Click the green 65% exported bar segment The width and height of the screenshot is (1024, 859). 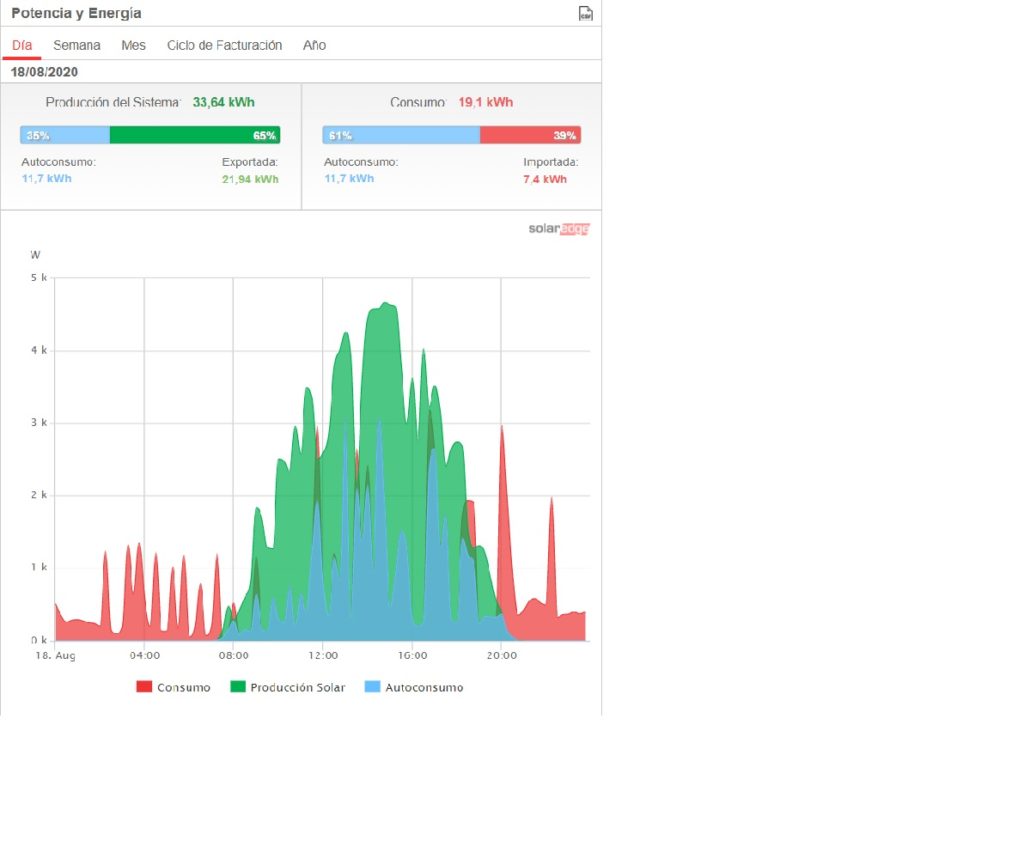point(195,135)
